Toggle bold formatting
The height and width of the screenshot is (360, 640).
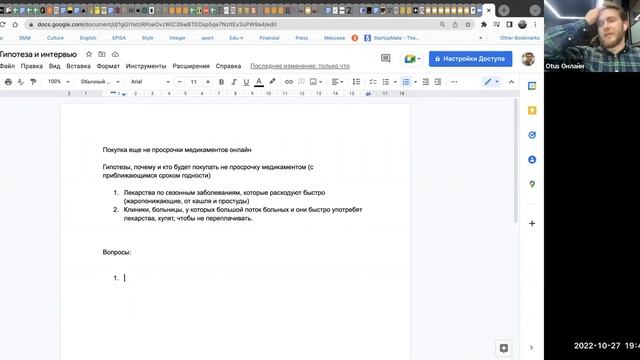pyautogui.click(x=221, y=82)
